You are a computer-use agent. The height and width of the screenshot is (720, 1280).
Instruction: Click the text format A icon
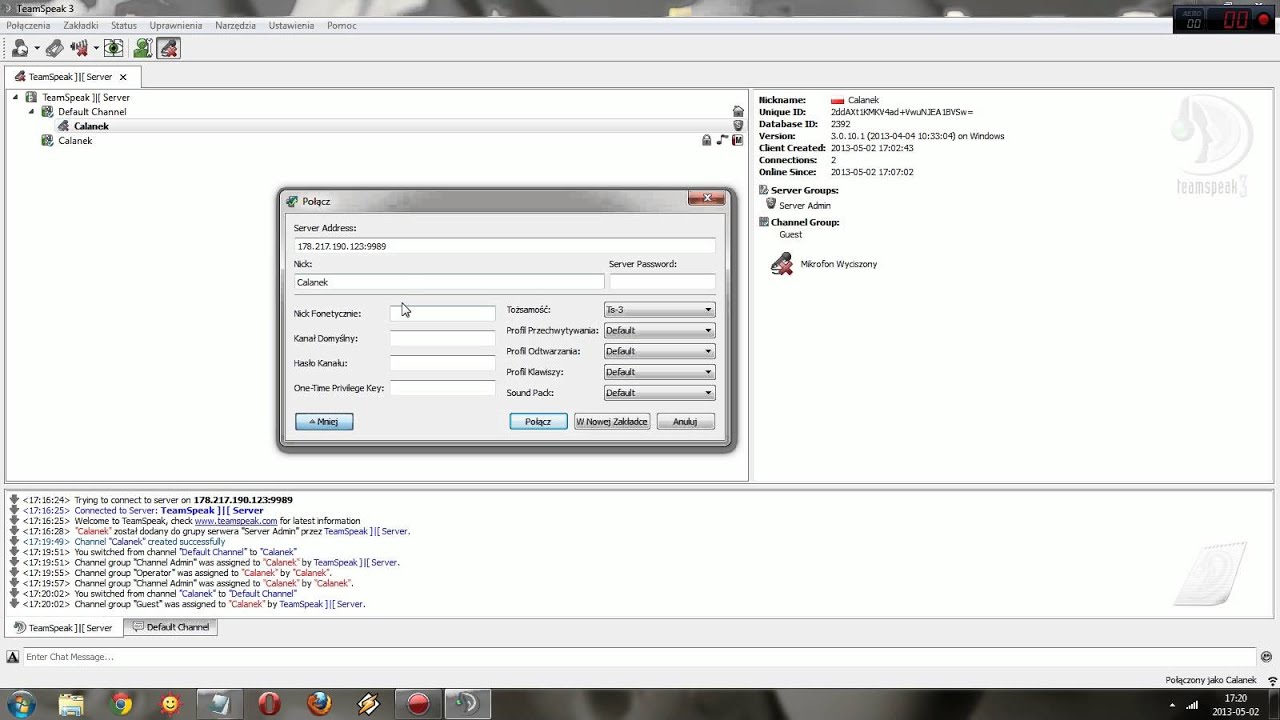[13, 657]
